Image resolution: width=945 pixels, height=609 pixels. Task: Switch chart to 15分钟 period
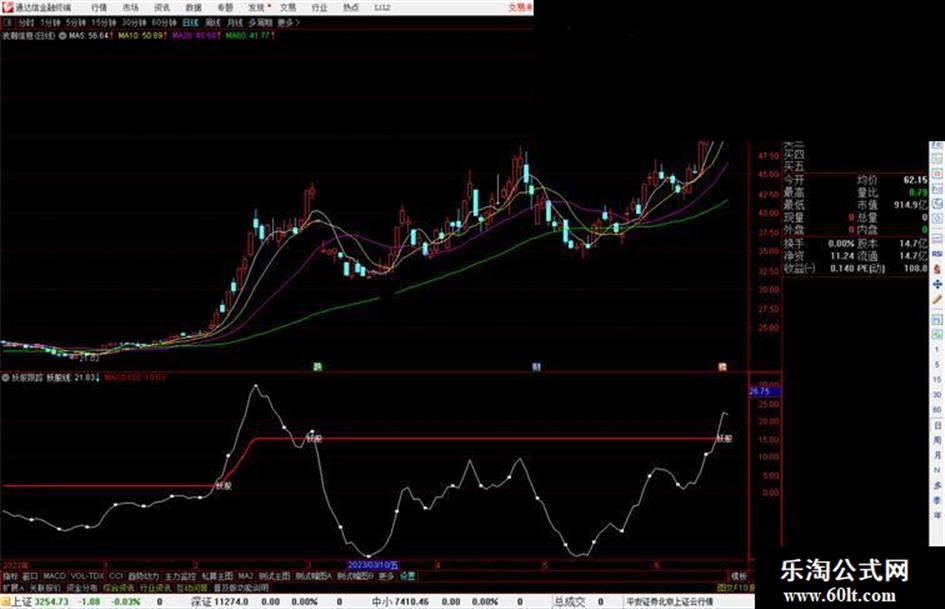[104, 23]
